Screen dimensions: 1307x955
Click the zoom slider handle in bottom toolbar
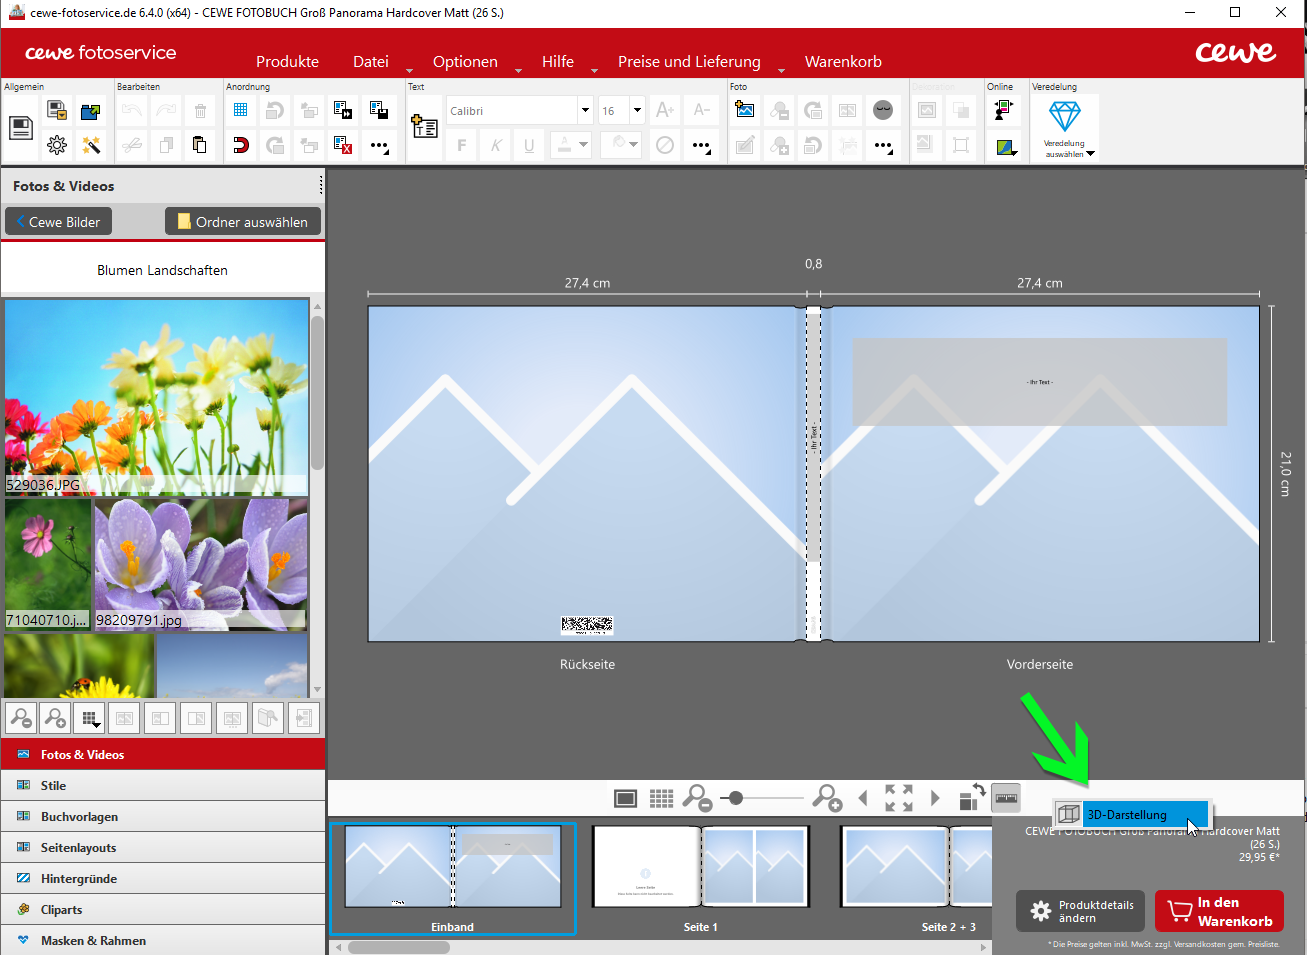tap(736, 798)
